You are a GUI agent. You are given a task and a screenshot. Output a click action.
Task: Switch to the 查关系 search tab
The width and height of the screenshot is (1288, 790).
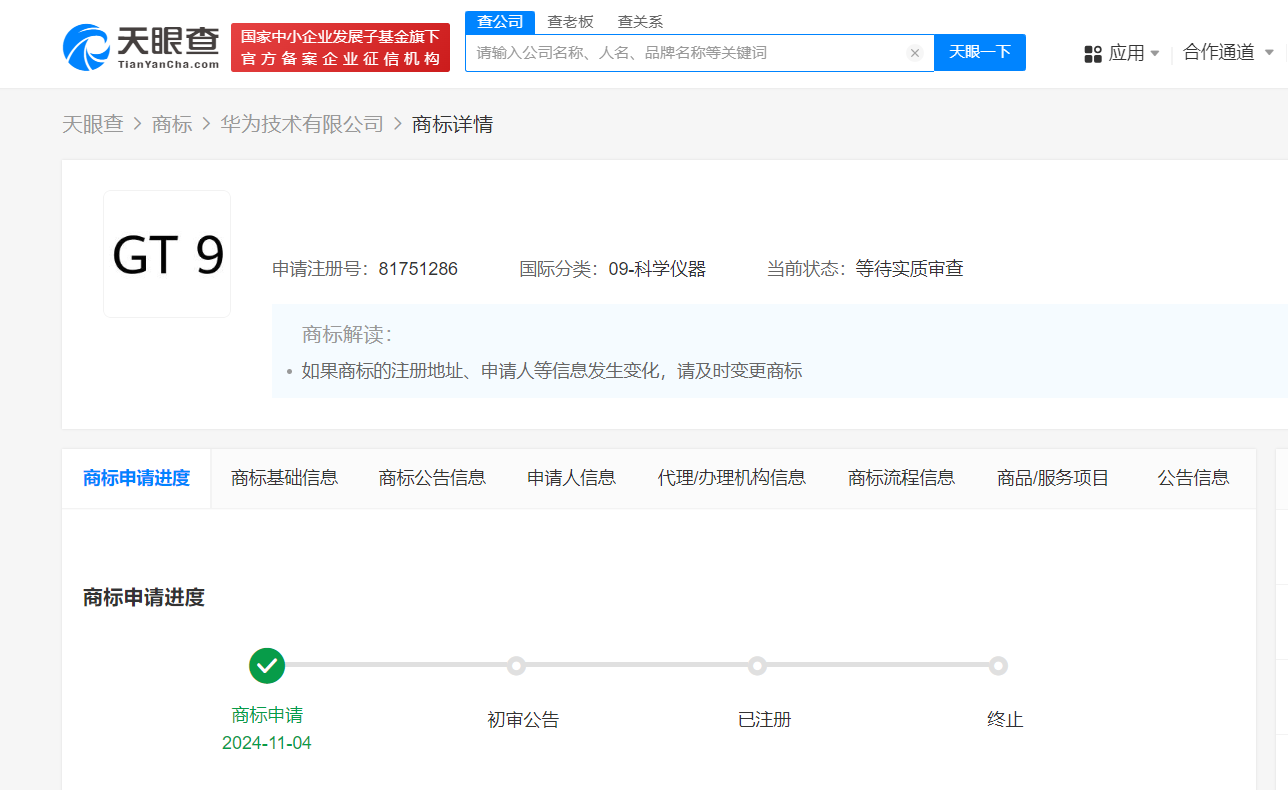[x=640, y=22]
